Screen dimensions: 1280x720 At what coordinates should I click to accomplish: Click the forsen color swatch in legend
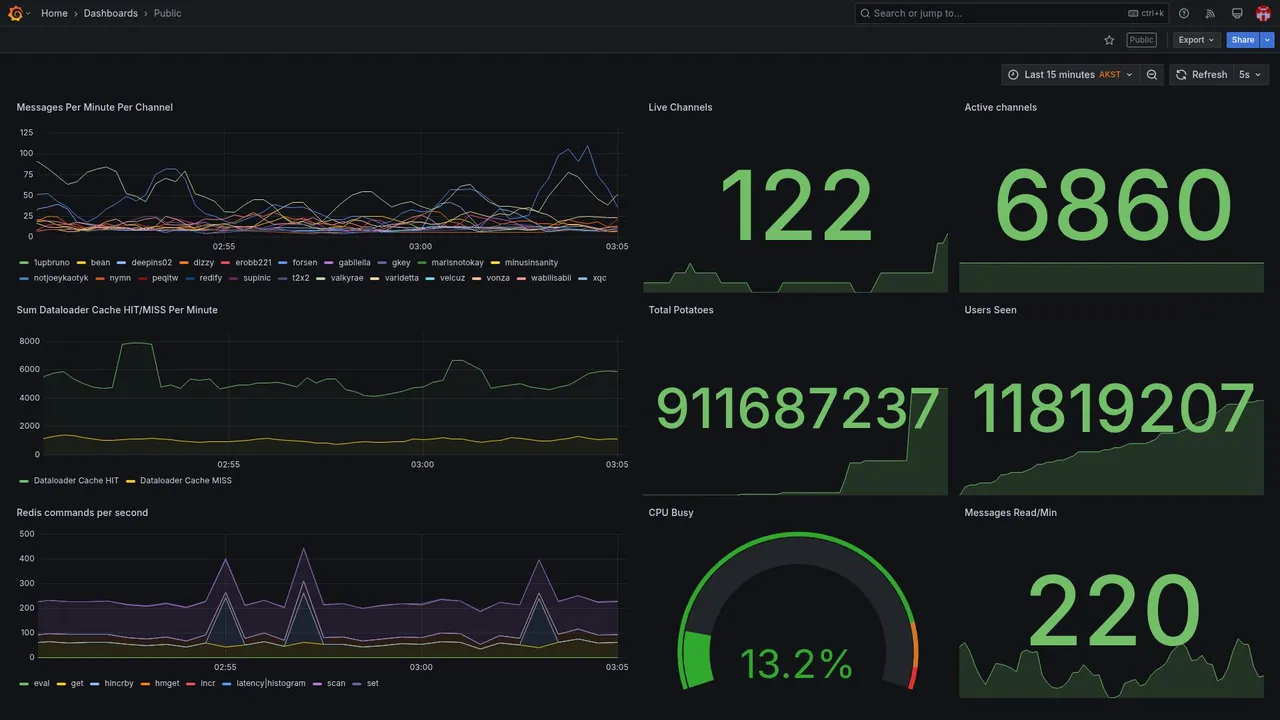(x=284, y=263)
